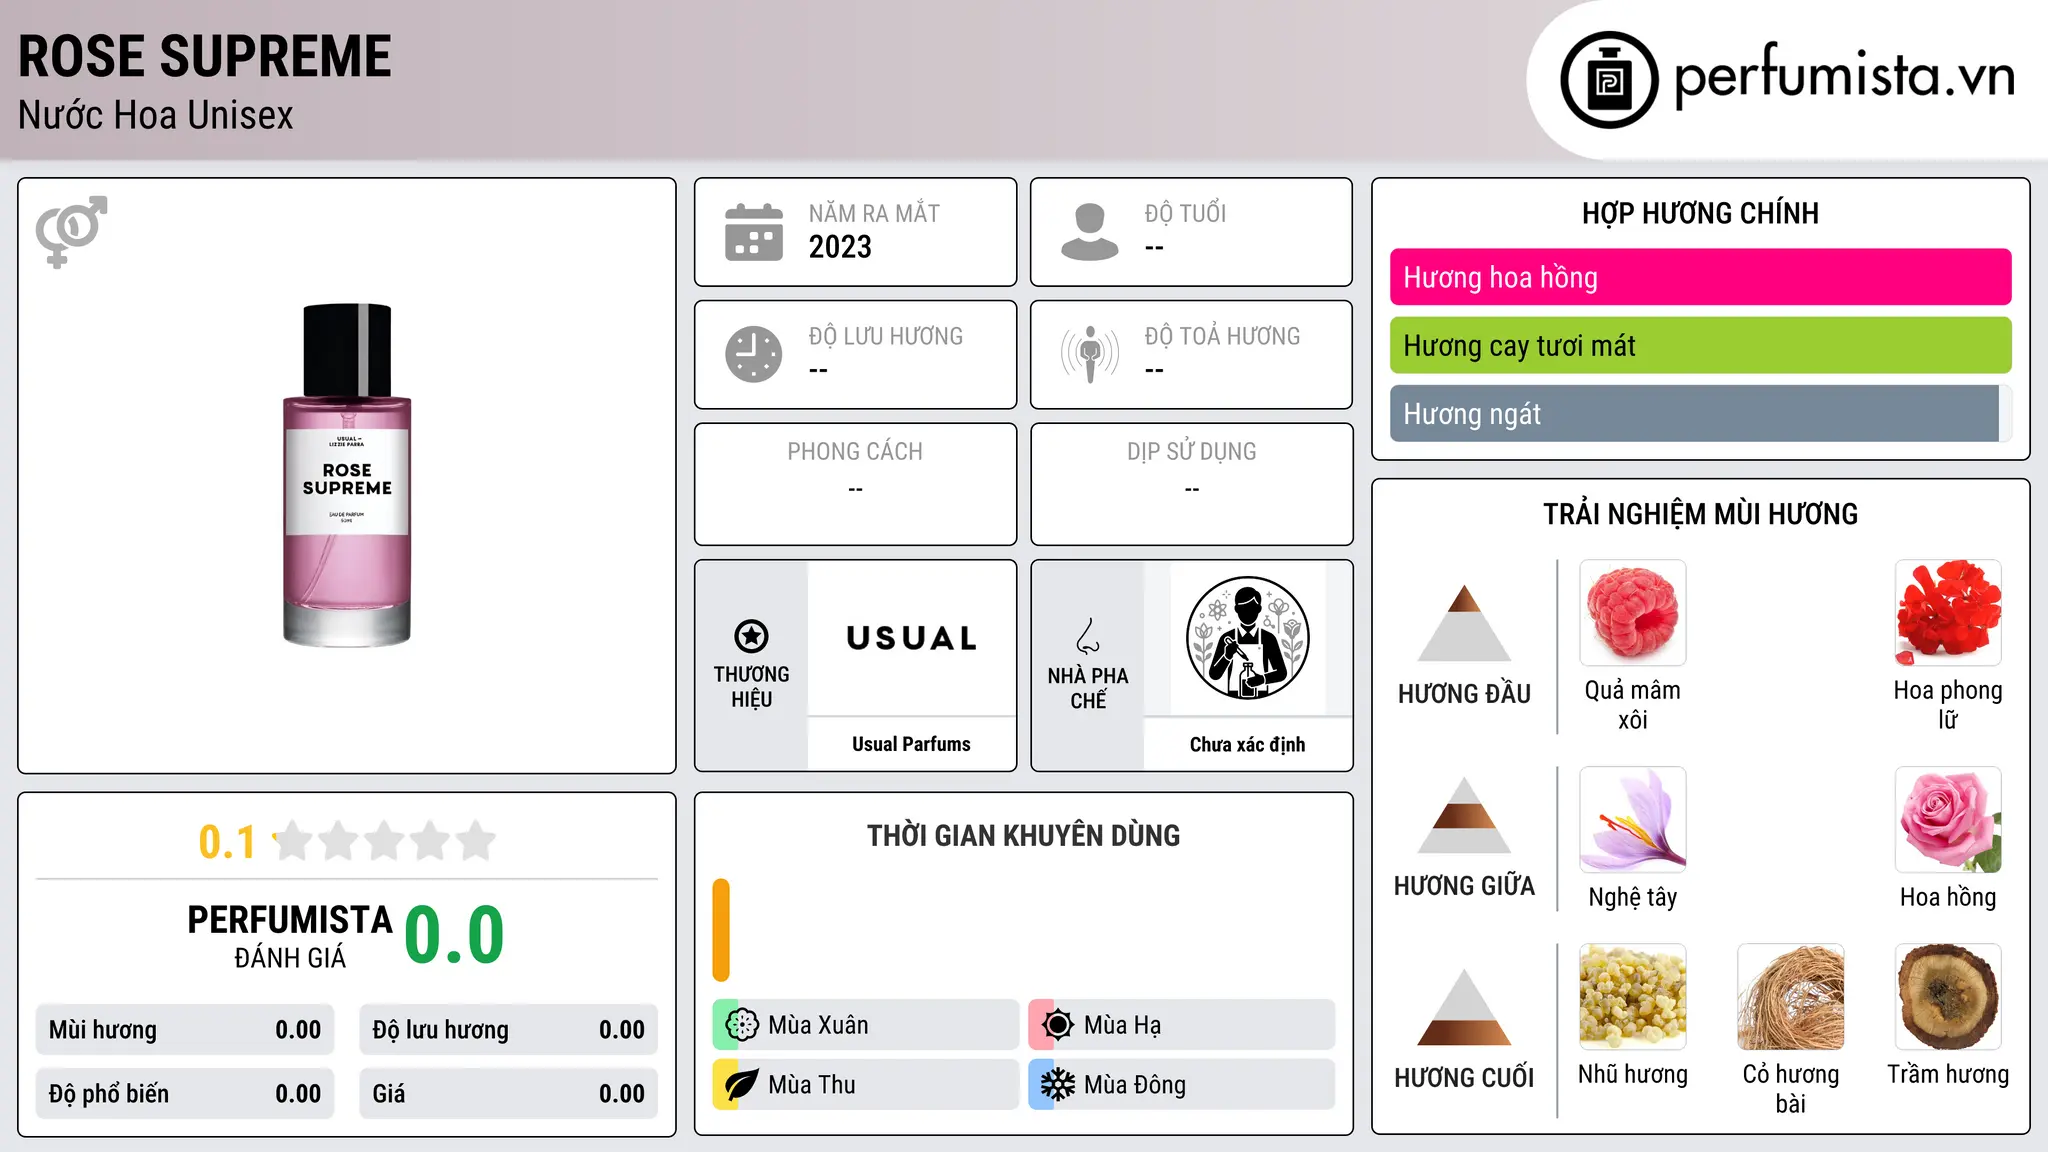The image size is (2048, 1152).
Task: Click the perfumer illustration circle icon
Action: pyautogui.click(x=1247, y=638)
